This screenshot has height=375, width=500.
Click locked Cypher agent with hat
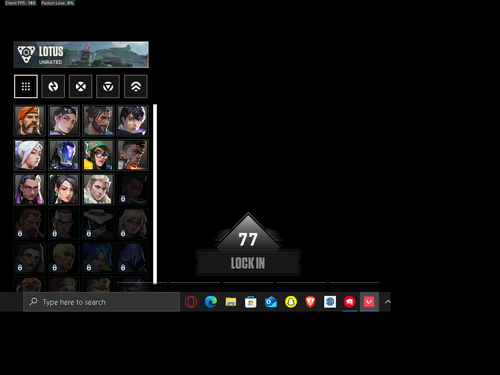coord(98,224)
